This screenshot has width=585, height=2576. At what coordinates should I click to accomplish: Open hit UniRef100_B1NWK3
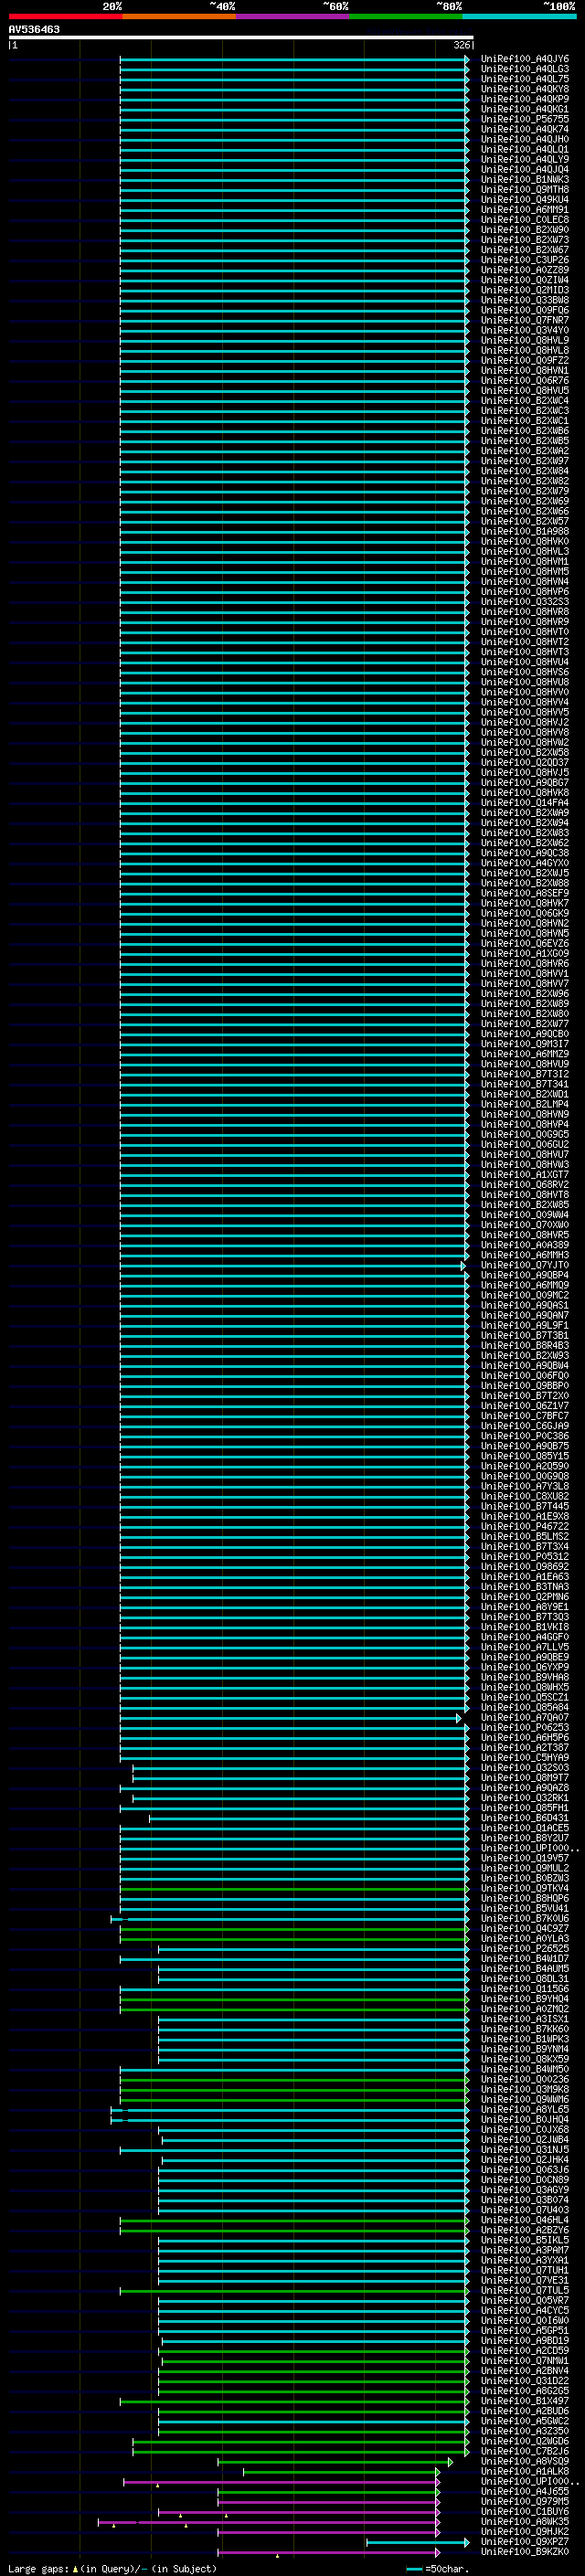pos(524,180)
